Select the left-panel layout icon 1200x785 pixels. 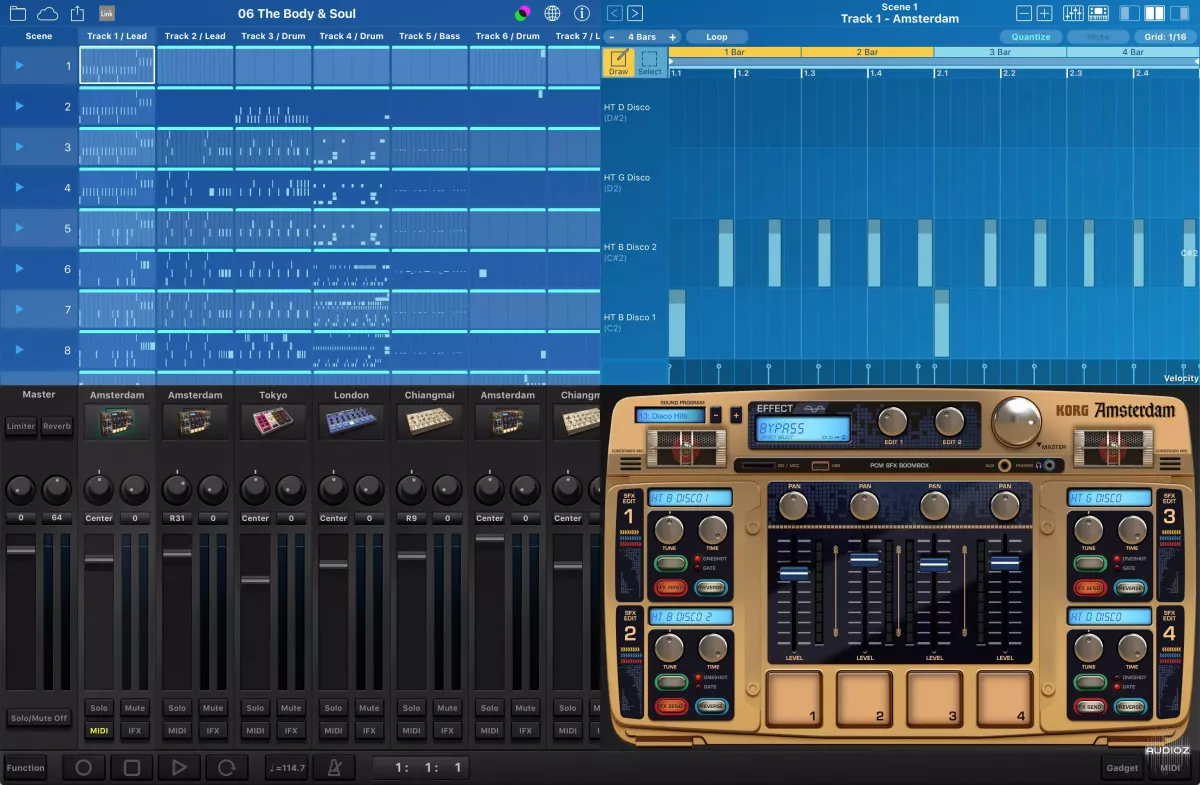(1130, 13)
